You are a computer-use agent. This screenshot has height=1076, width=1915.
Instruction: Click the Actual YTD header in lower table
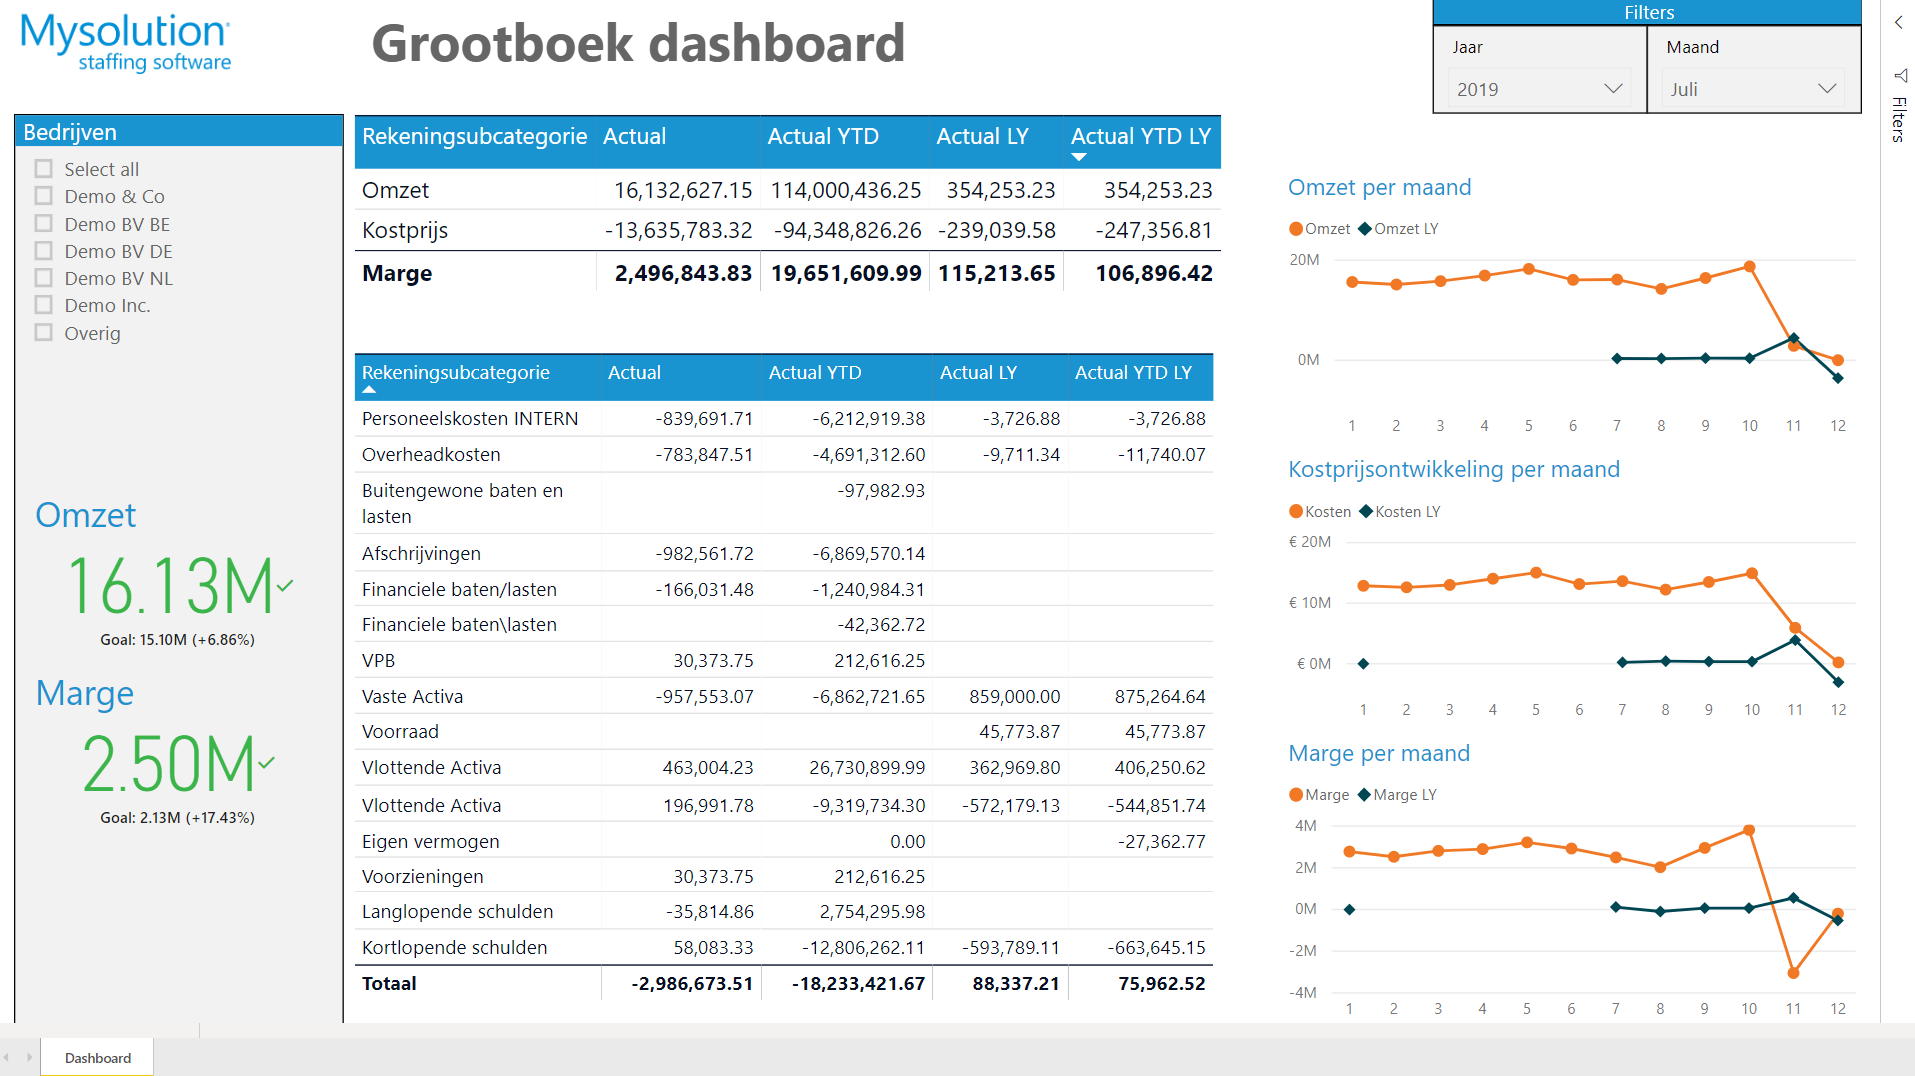pos(814,373)
